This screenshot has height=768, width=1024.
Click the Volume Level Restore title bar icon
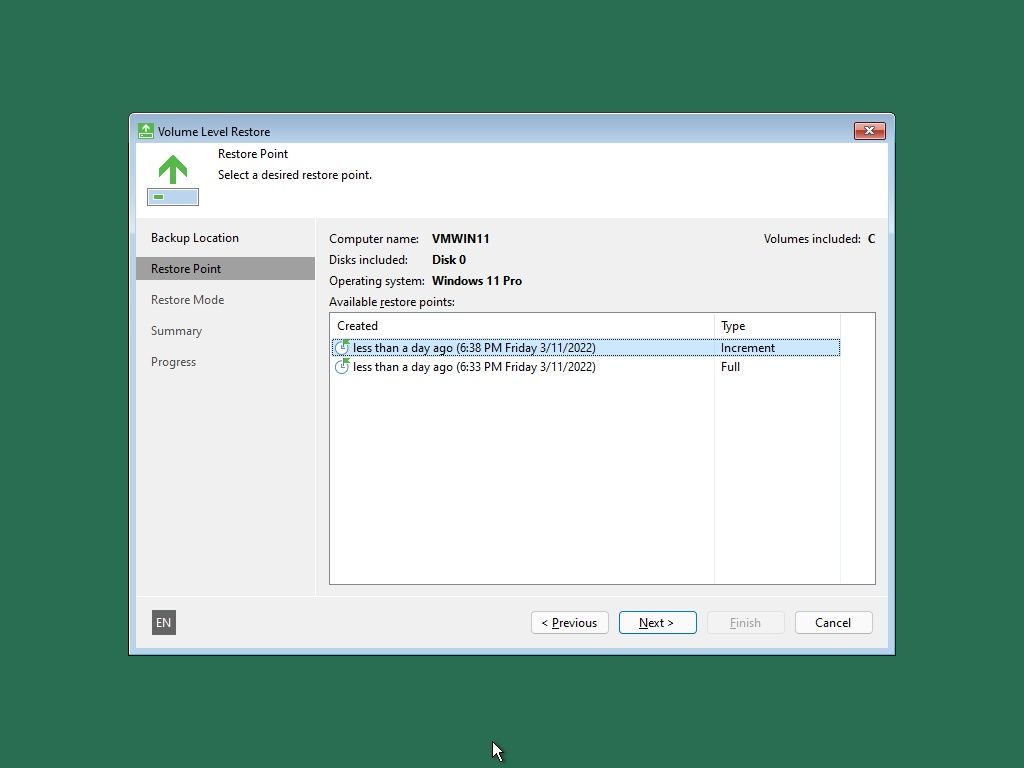146,131
